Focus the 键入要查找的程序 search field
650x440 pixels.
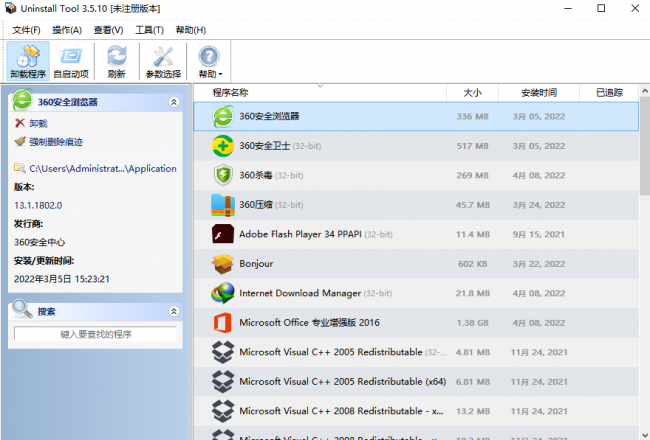(x=95, y=334)
